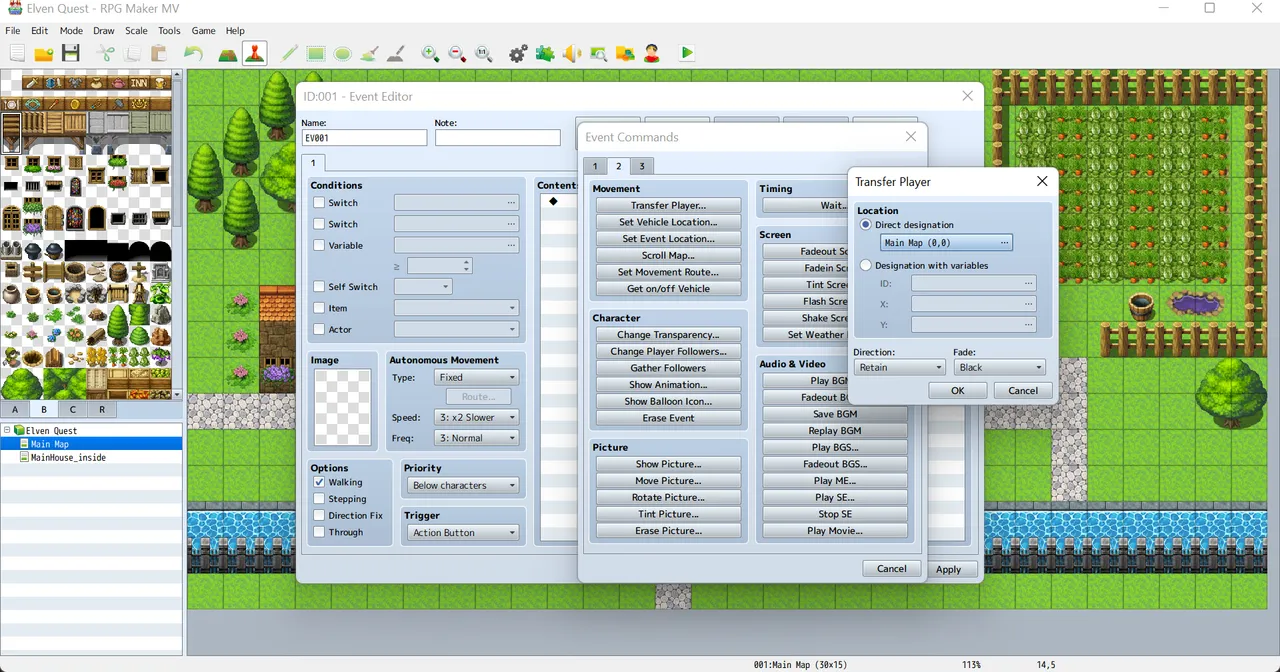Open the Autonomous Movement Type dropdown

point(477,378)
